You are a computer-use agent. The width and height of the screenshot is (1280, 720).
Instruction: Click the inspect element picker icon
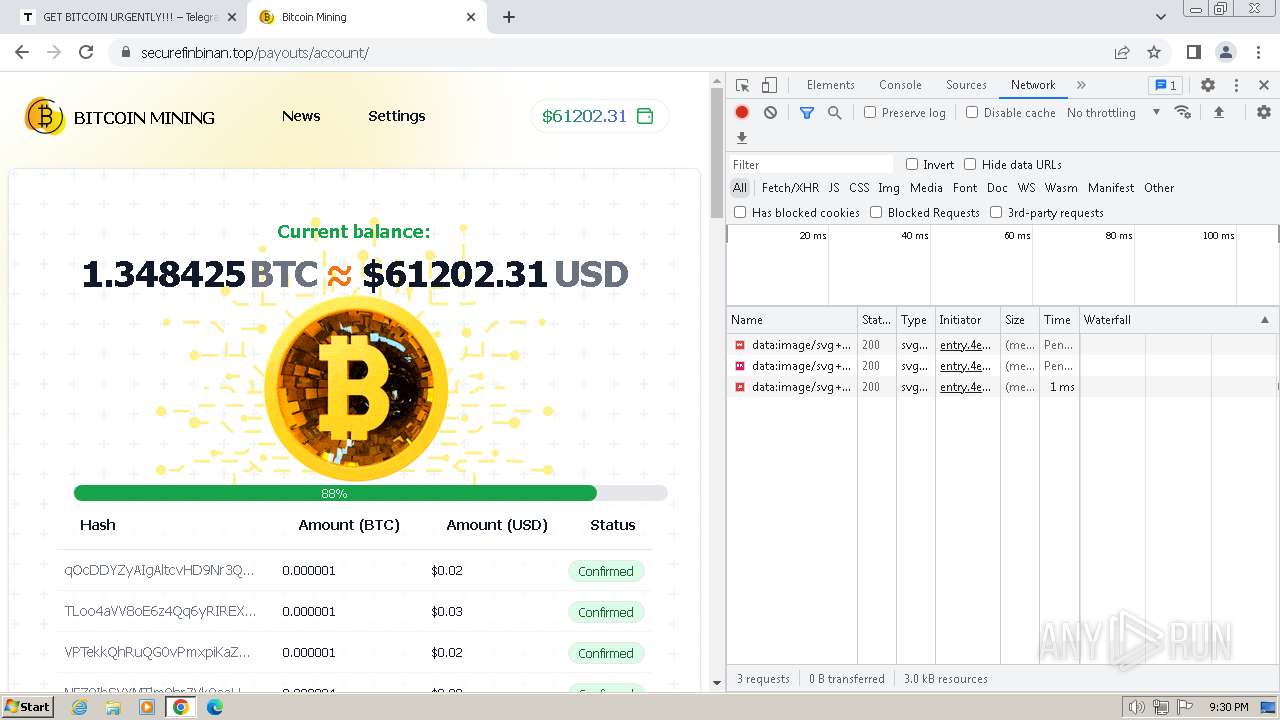coord(742,85)
